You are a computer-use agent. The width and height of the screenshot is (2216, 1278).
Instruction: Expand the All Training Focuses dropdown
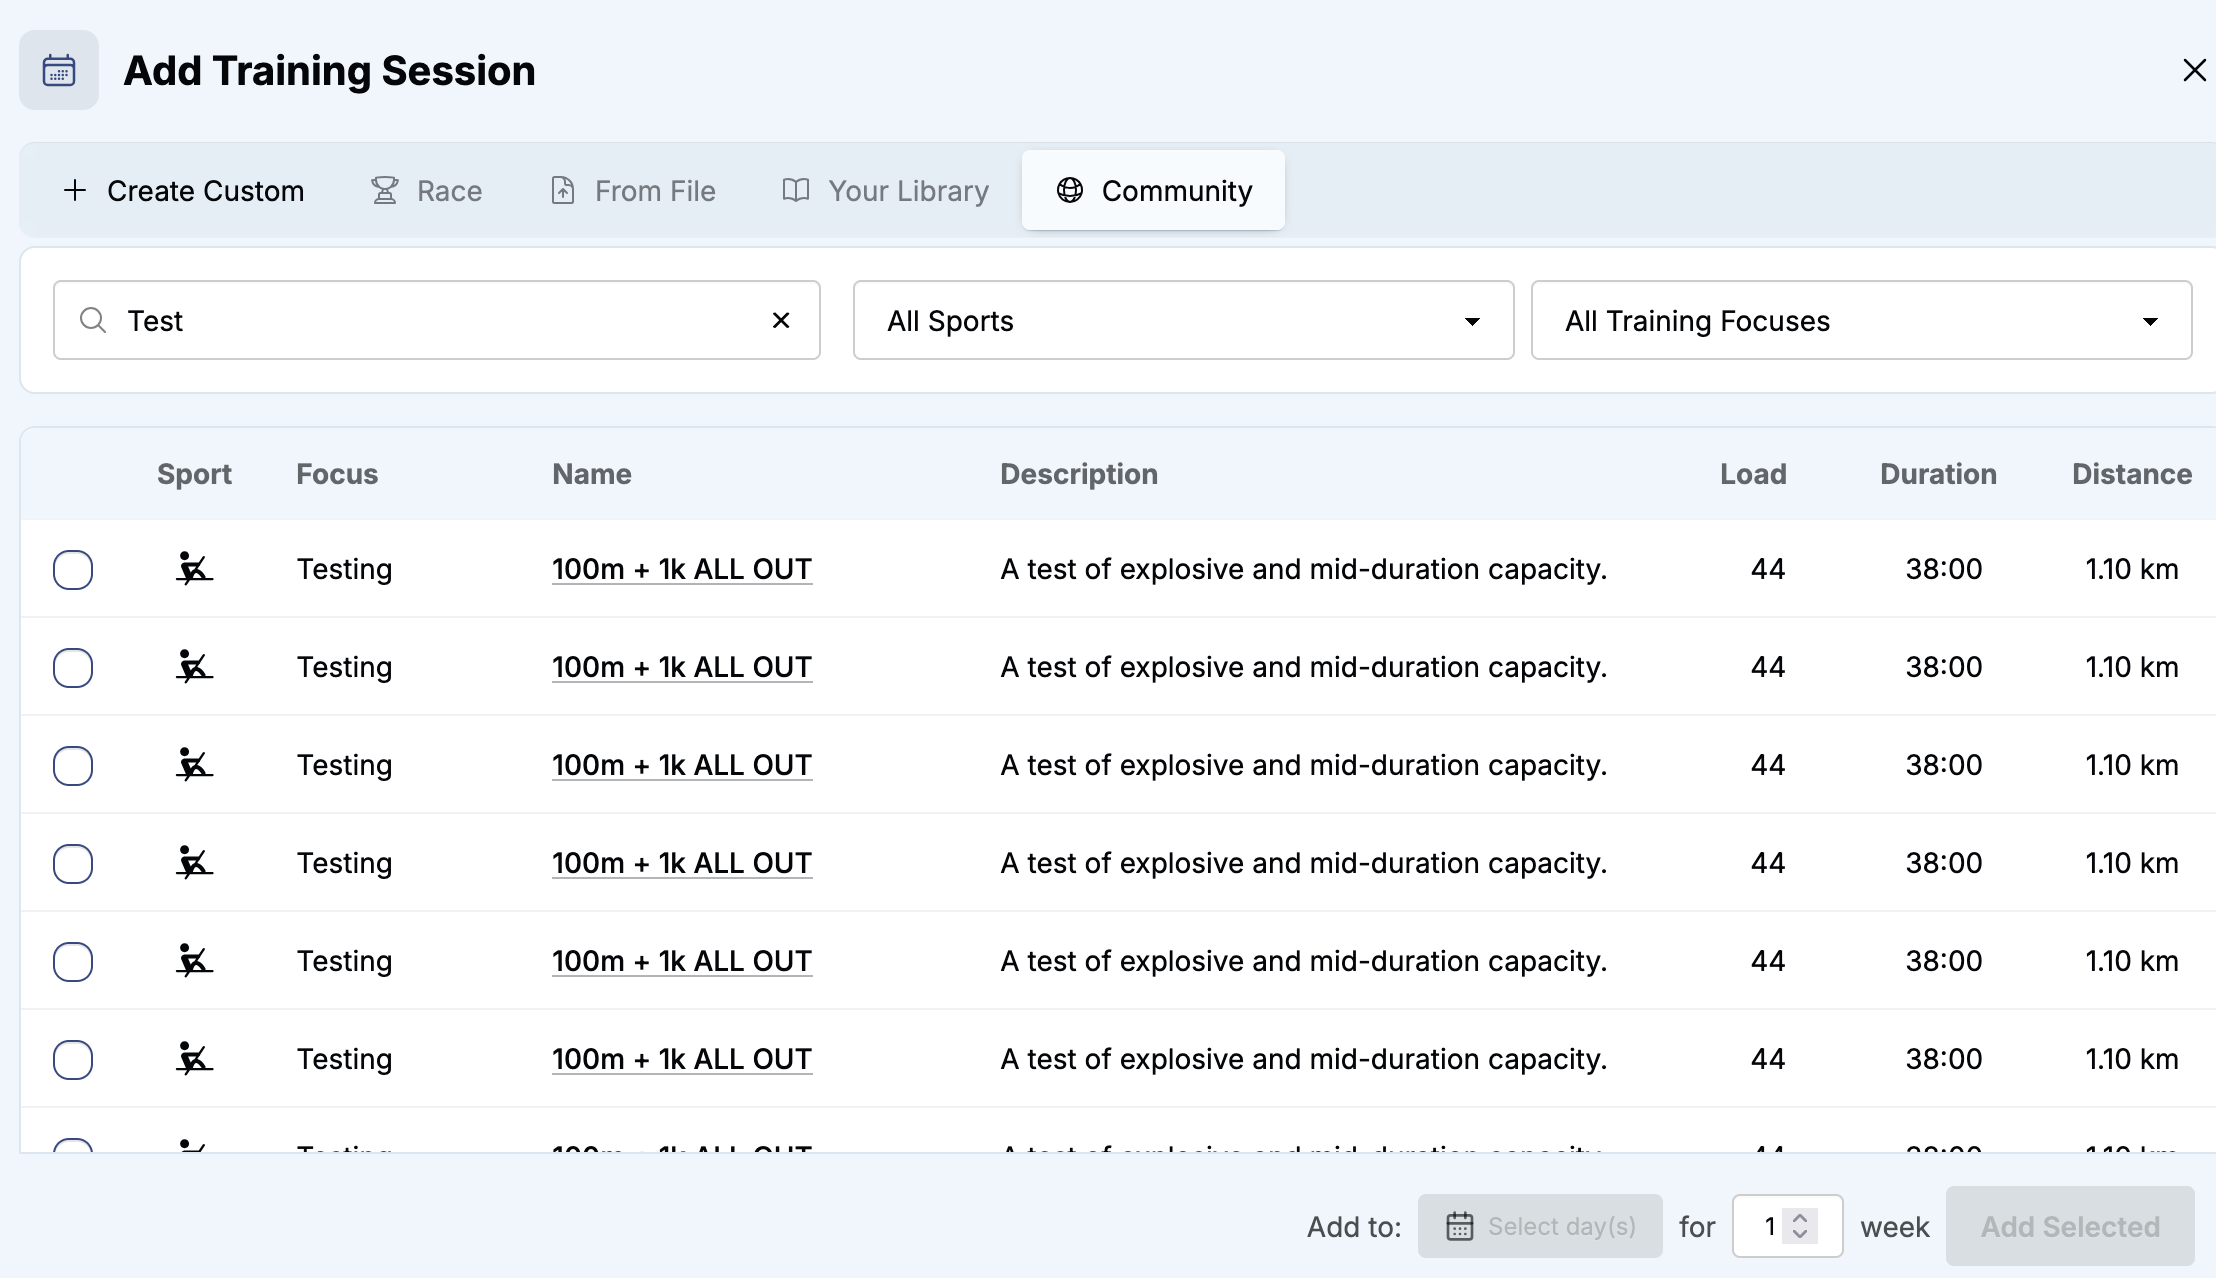click(x=1861, y=320)
